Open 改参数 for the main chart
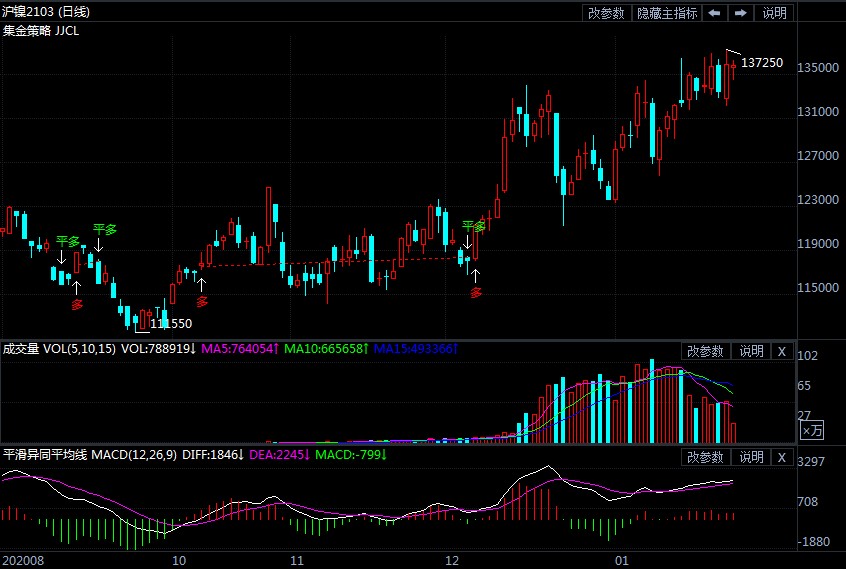This screenshot has height=569, width=846. (x=606, y=13)
